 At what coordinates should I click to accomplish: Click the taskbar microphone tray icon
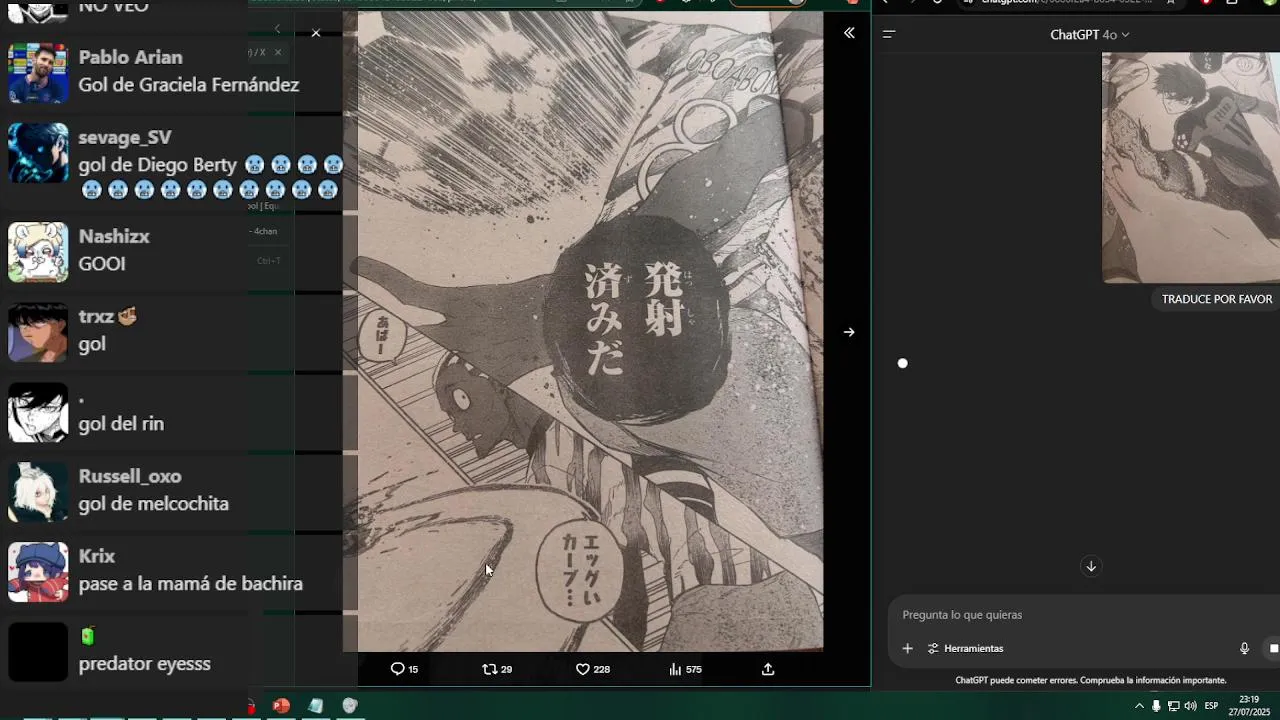(x=1156, y=706)
